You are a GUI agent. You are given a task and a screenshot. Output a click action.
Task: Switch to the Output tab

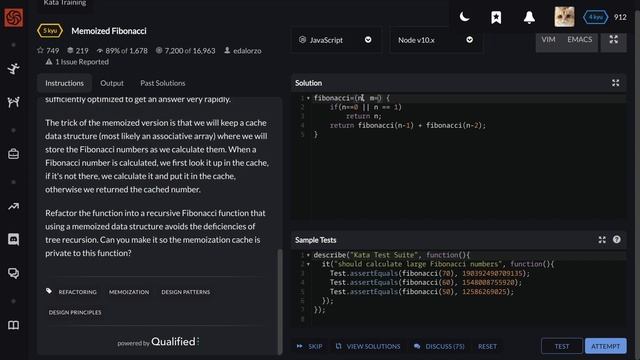point(112,83)
